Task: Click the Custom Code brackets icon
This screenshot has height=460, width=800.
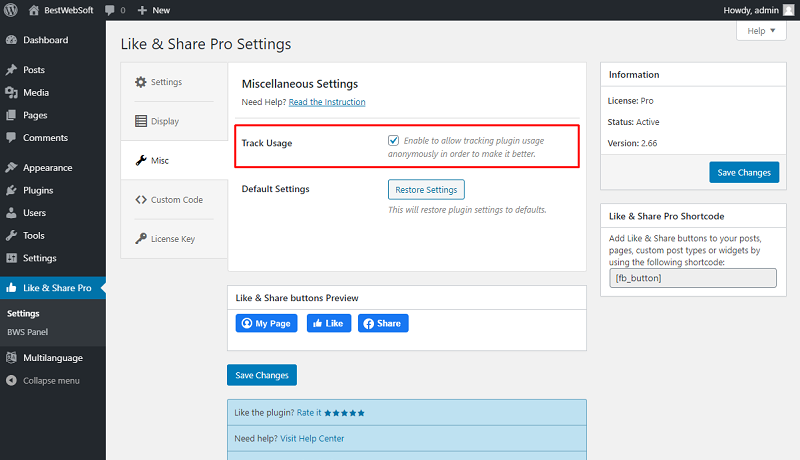Action: 141,199
